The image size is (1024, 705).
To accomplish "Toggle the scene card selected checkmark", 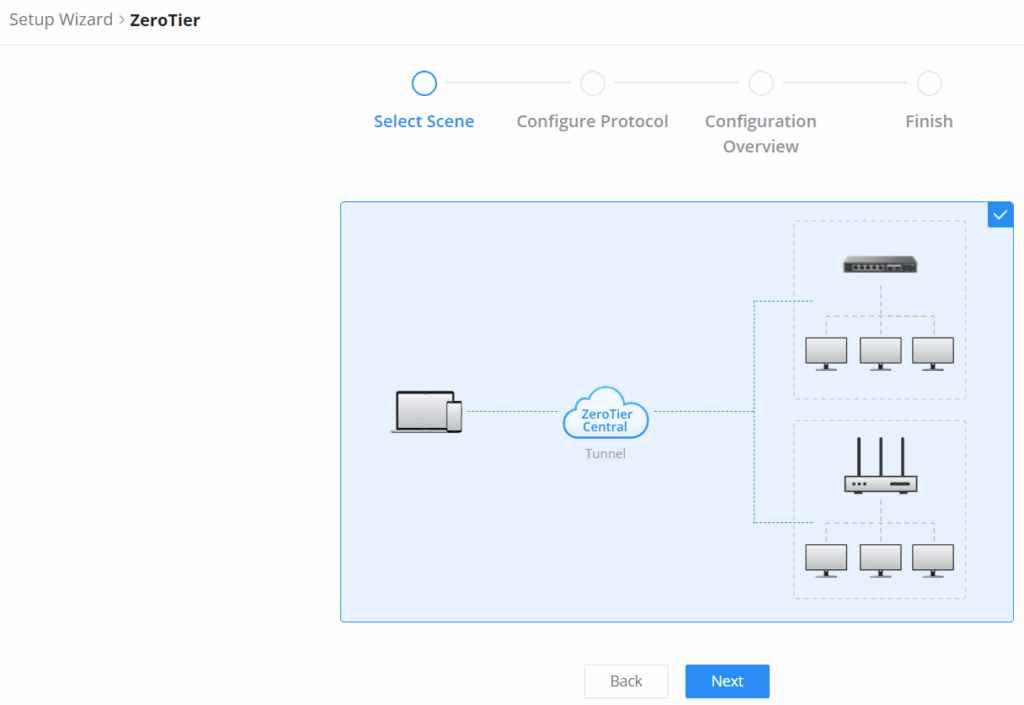I will click(x=1000, y=215).
